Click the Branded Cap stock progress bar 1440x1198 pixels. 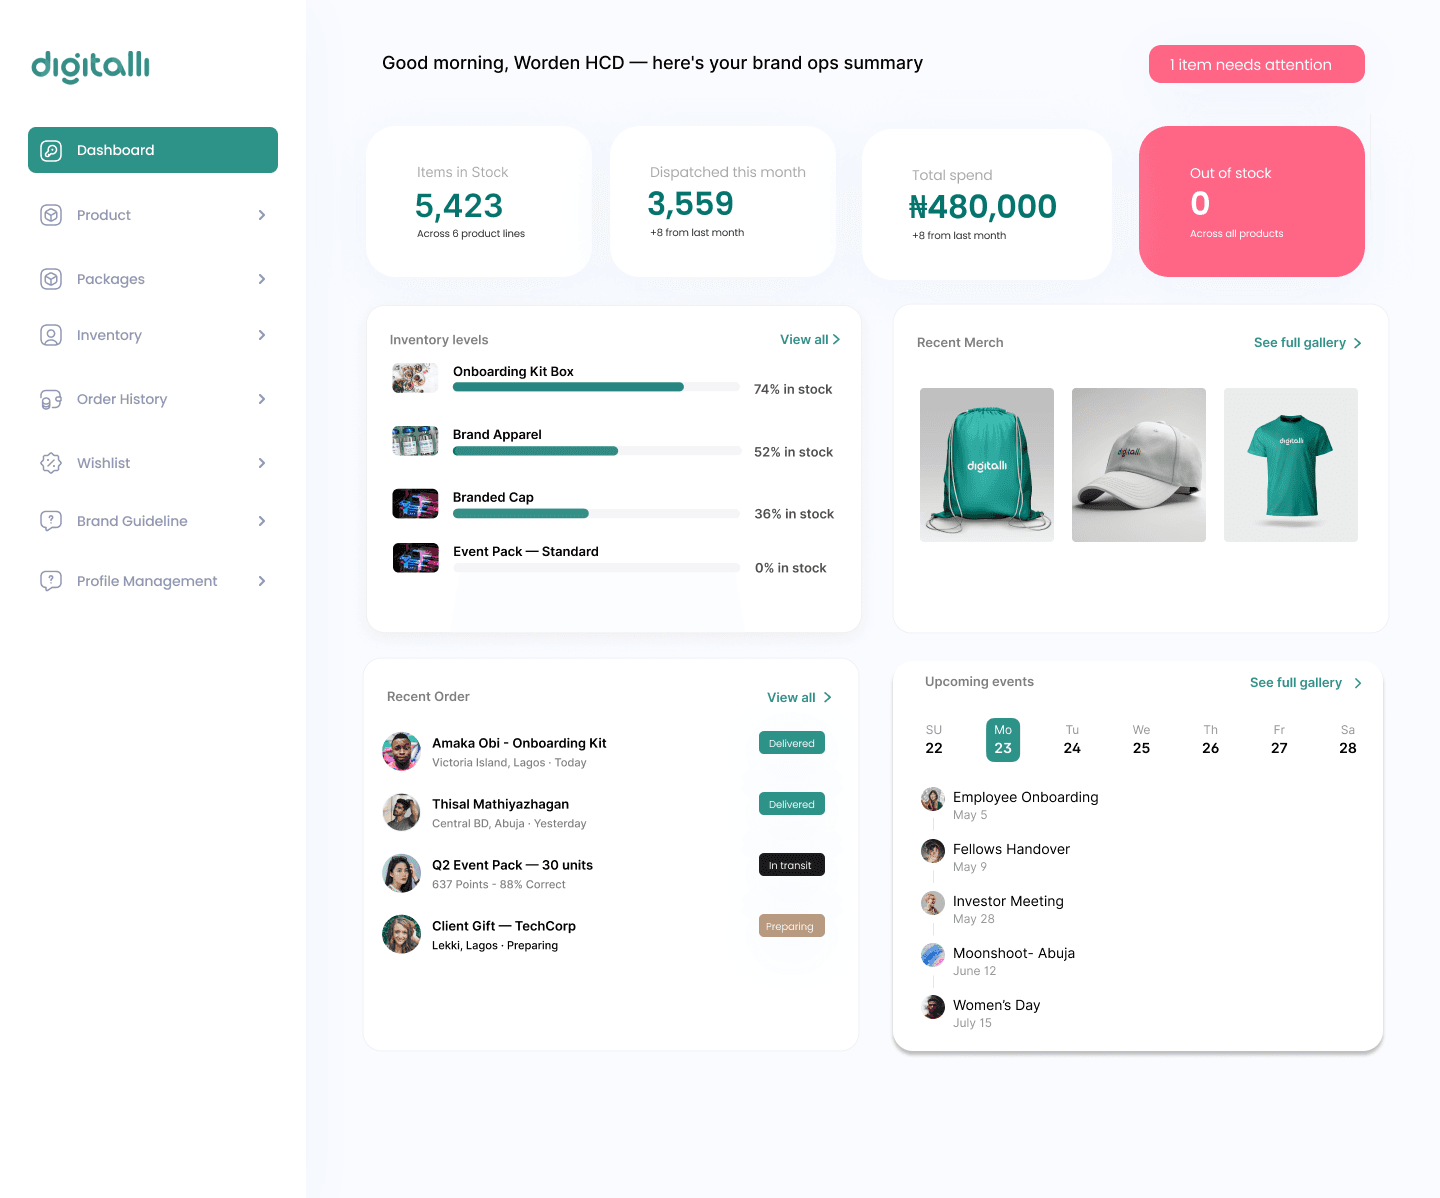pos(595,513)
